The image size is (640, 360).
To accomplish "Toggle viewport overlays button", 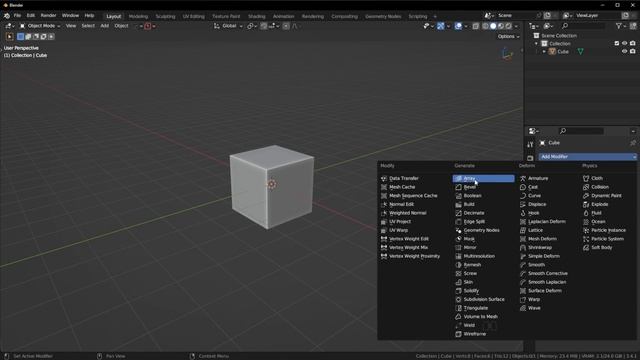I will 458,26.
